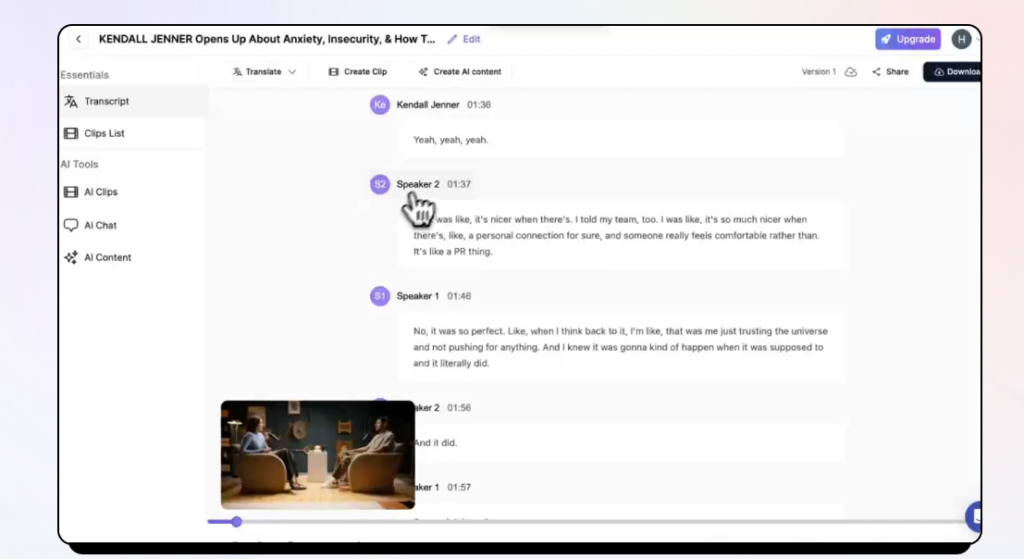Open AI Content in the sidebar
This screenshot has height=559, width=1024.
133,257
